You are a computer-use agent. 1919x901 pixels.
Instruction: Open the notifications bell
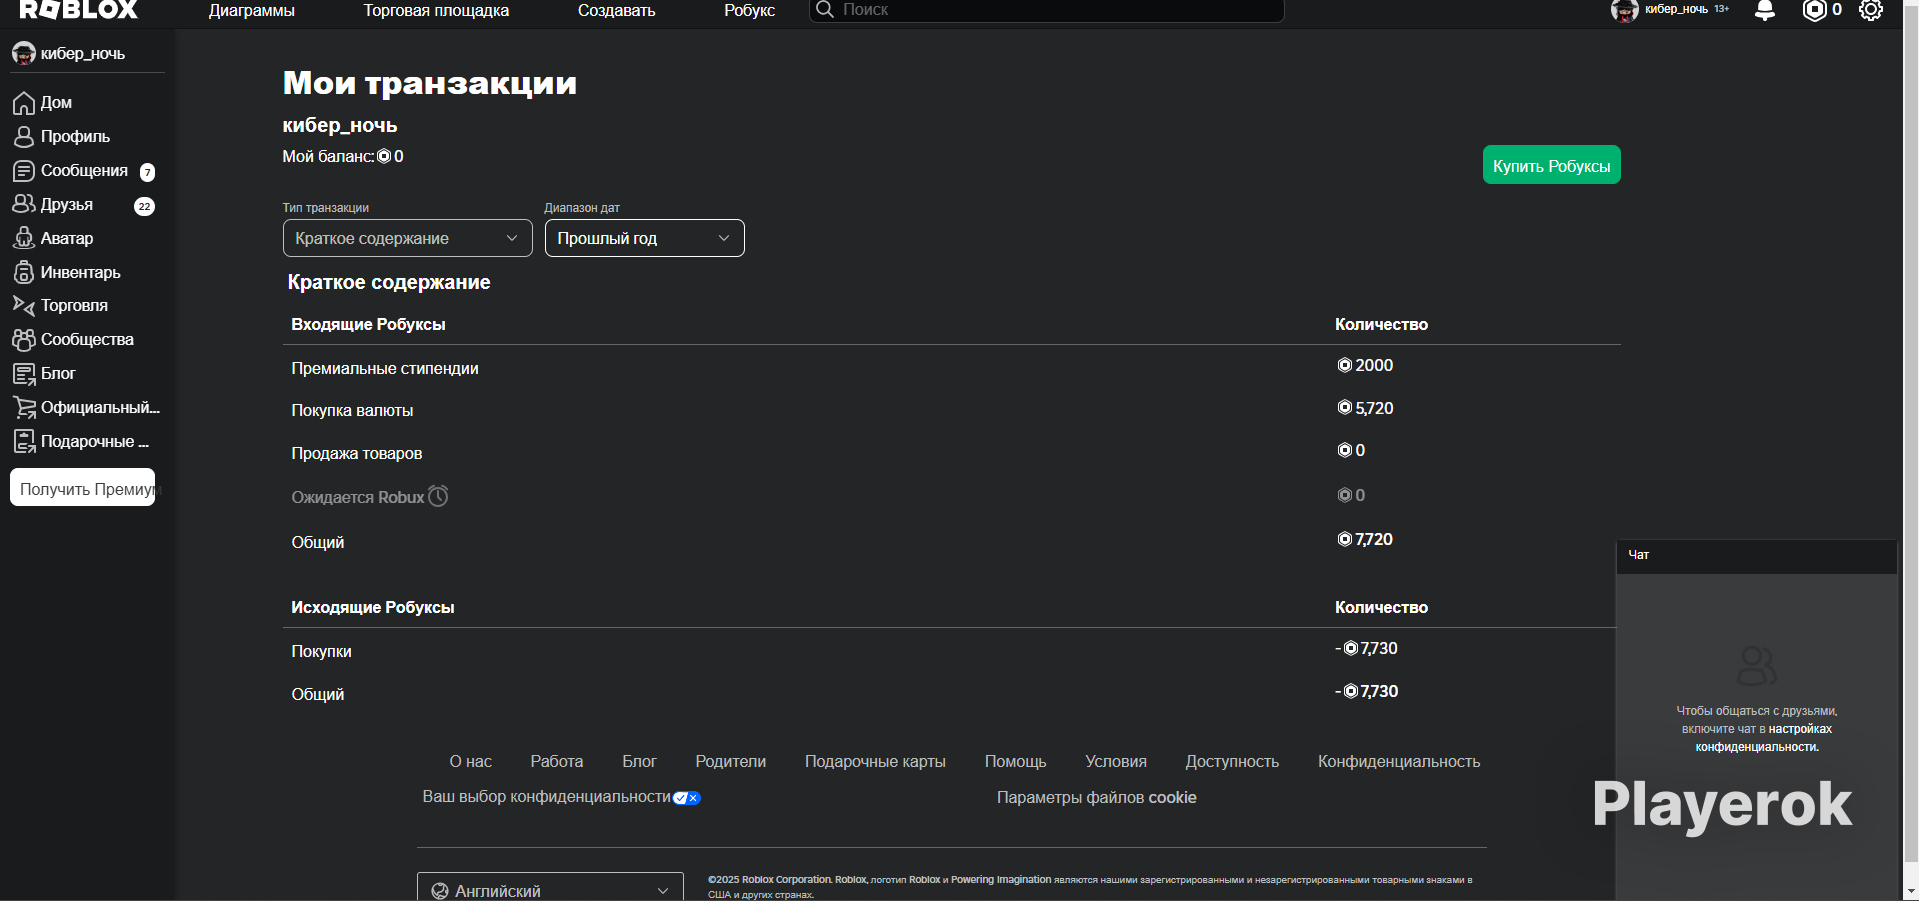tap(1765, 10)
